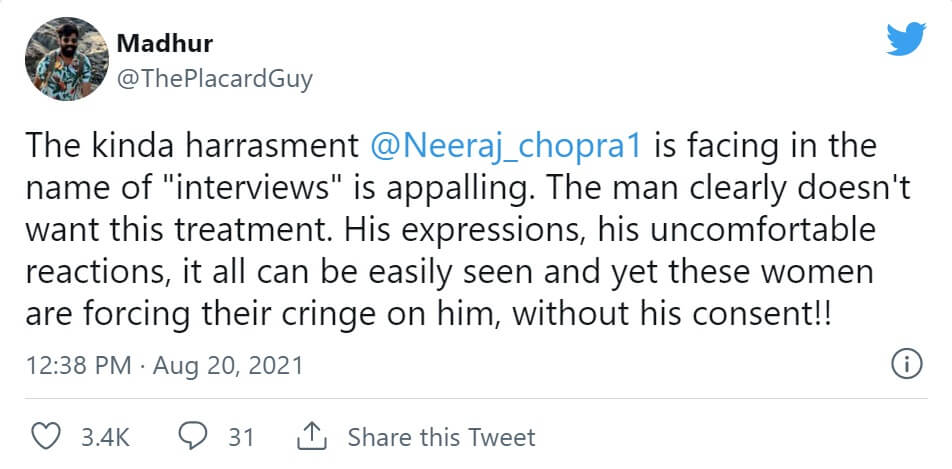Screen dimensions: 952x469
Task: Click the share arrow icon
Action: coord(313,437)
